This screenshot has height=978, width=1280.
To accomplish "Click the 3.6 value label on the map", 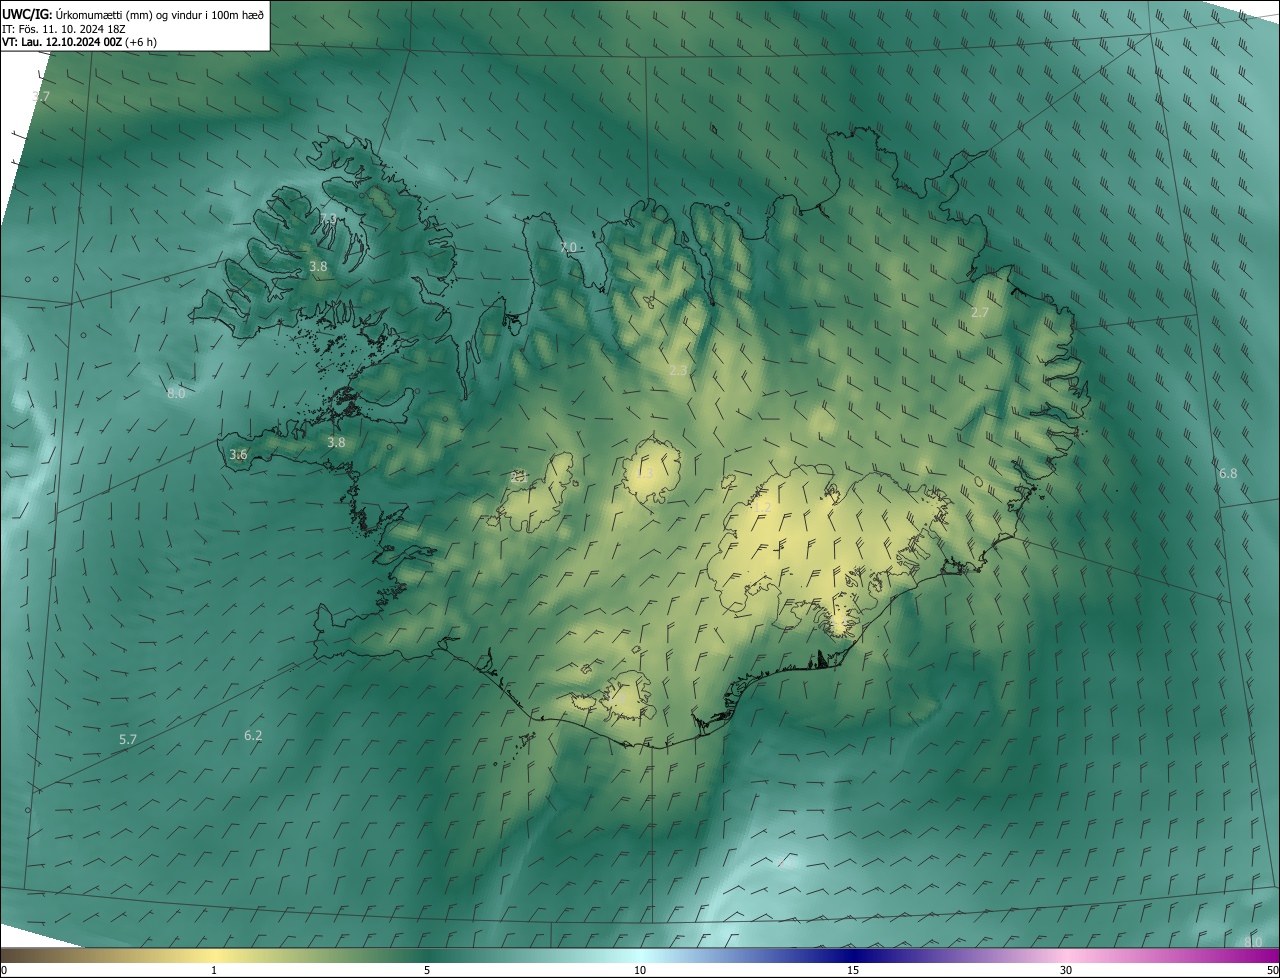I will tap(238, 454).
